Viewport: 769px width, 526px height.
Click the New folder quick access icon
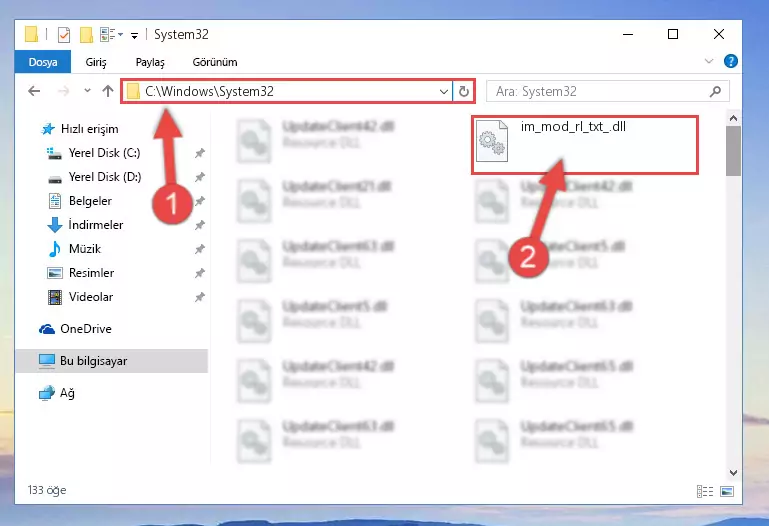point(86,35)
